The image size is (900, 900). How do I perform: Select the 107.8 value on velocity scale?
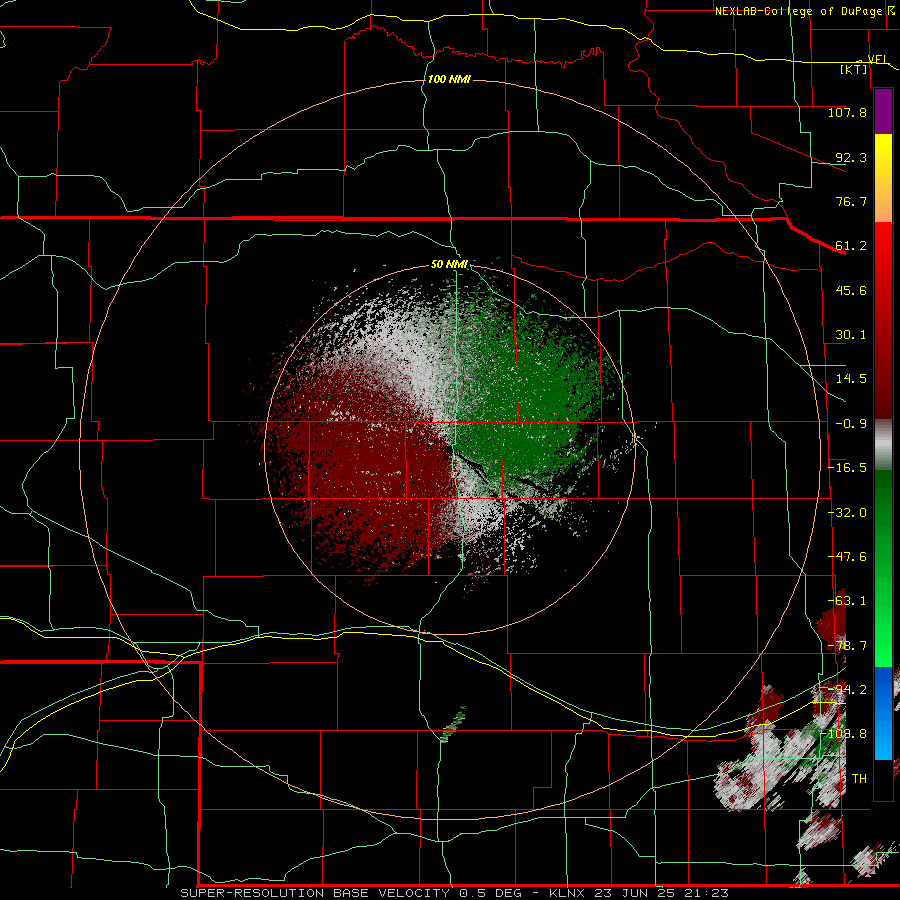[x=847, y=112]
